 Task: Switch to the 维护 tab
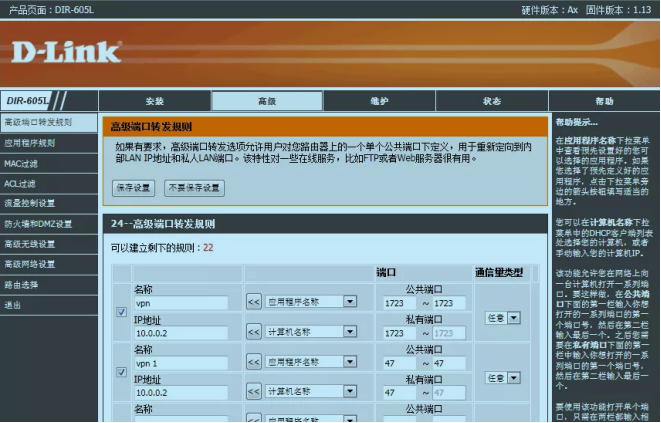coord(379,101)
